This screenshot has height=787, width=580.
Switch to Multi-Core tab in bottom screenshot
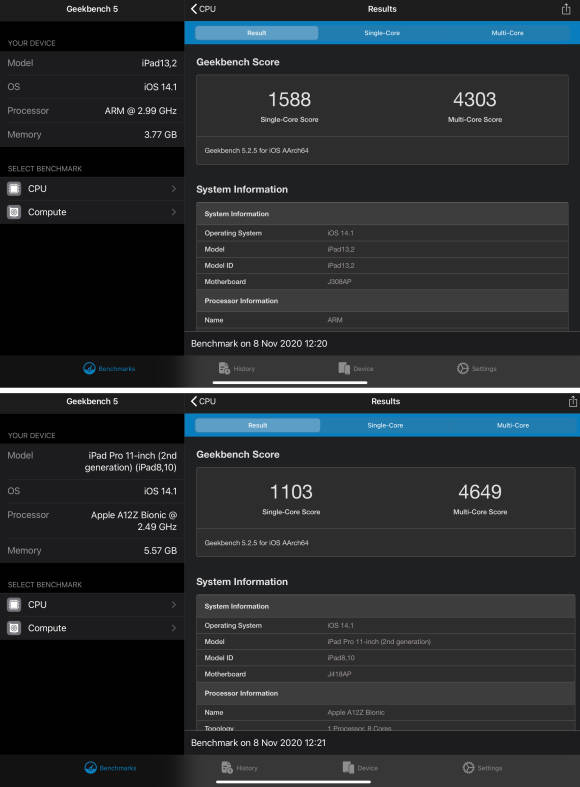[x=513, y=426]
